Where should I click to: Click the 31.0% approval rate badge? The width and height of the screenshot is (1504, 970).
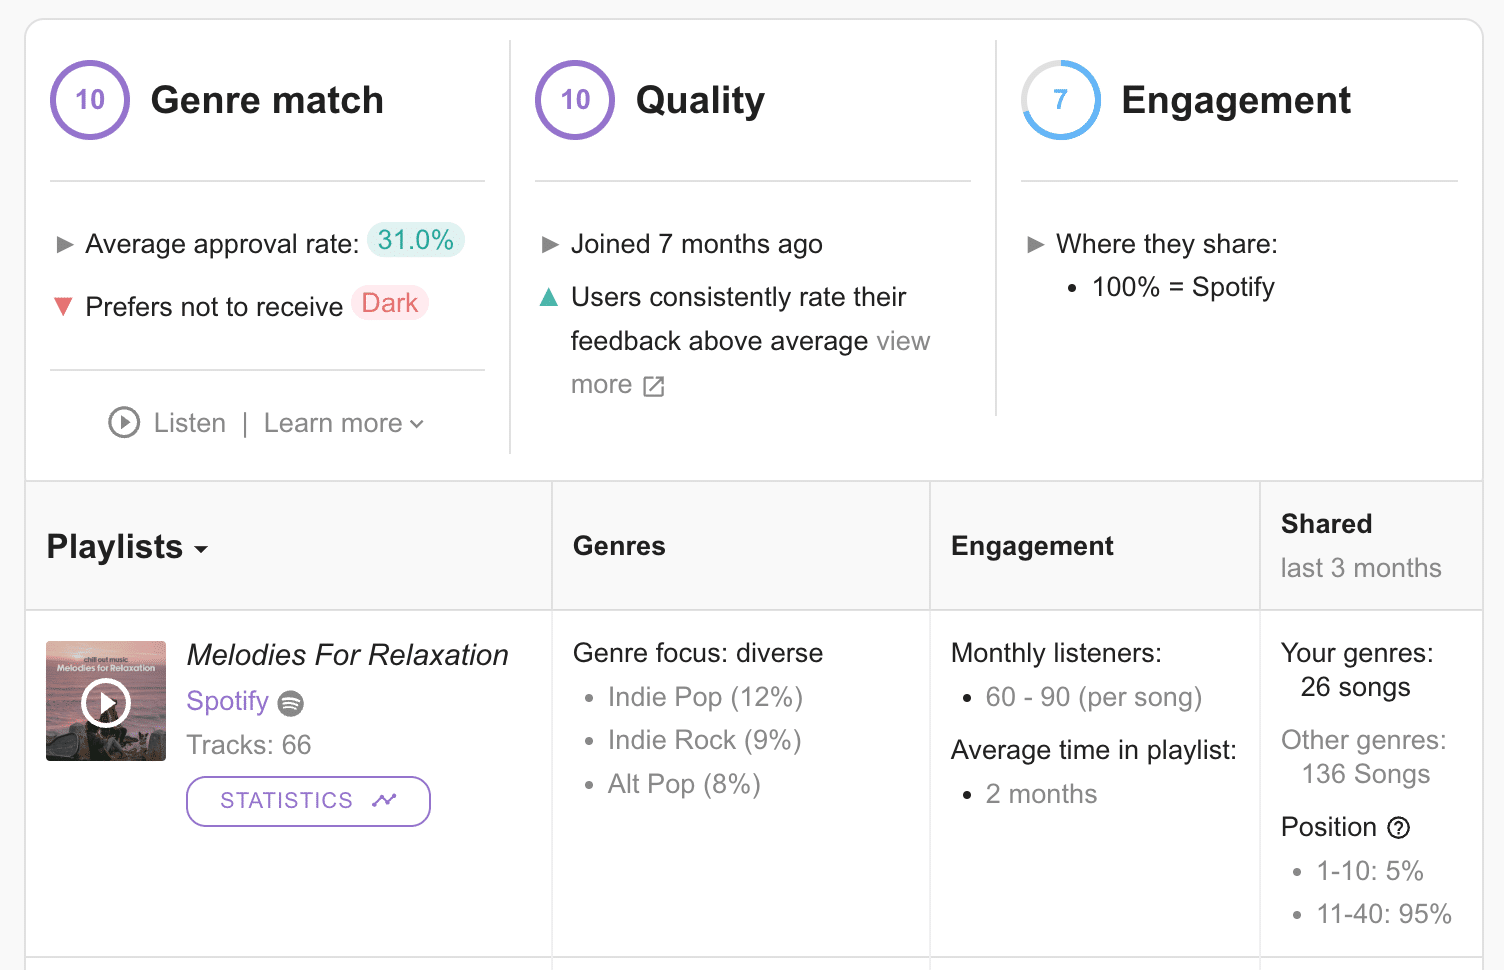point(415,240)
